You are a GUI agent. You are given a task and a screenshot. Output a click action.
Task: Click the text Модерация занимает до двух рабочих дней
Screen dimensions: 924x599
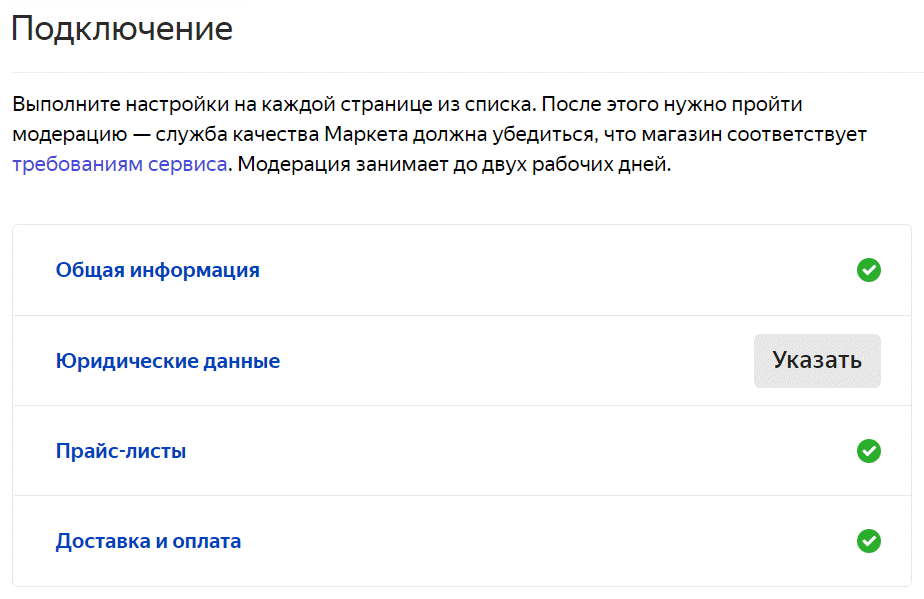pyautogui.click(x=454, y=164)
